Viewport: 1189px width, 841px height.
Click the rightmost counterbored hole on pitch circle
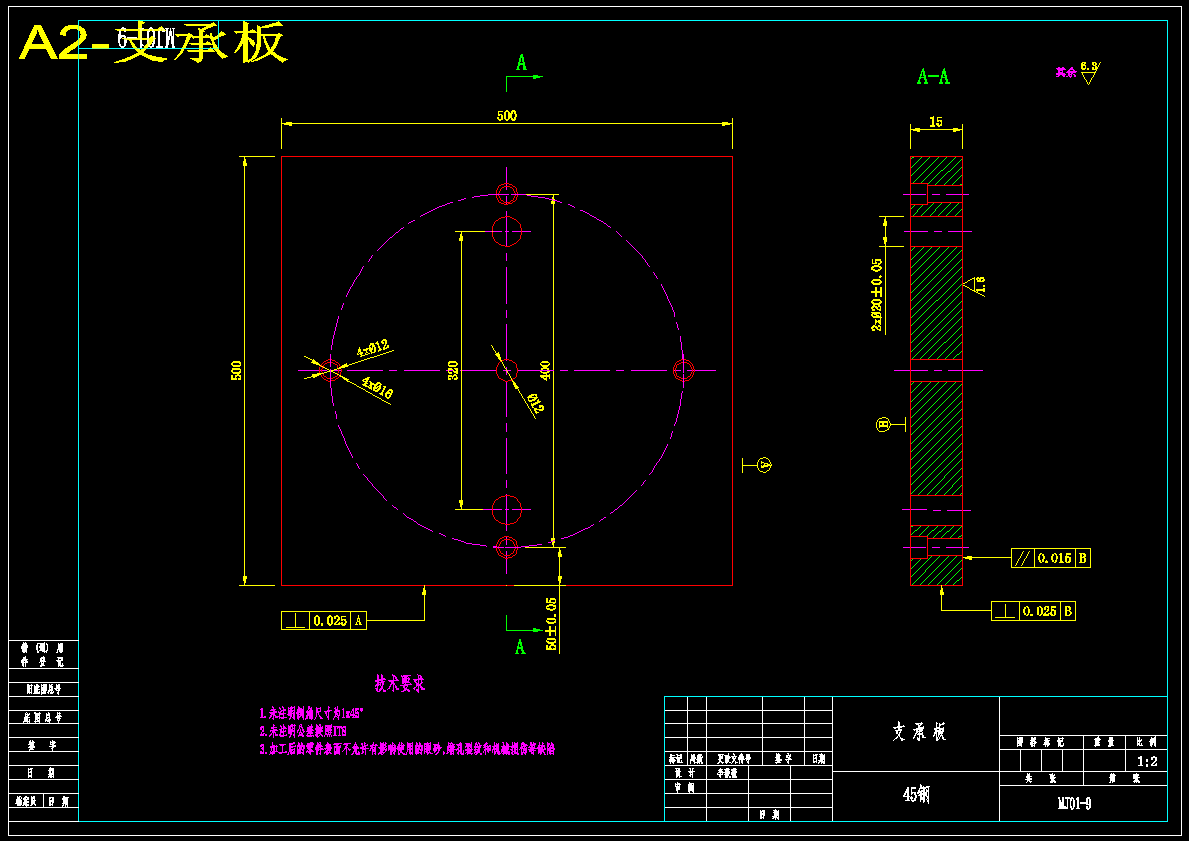(x=684, y=370)
